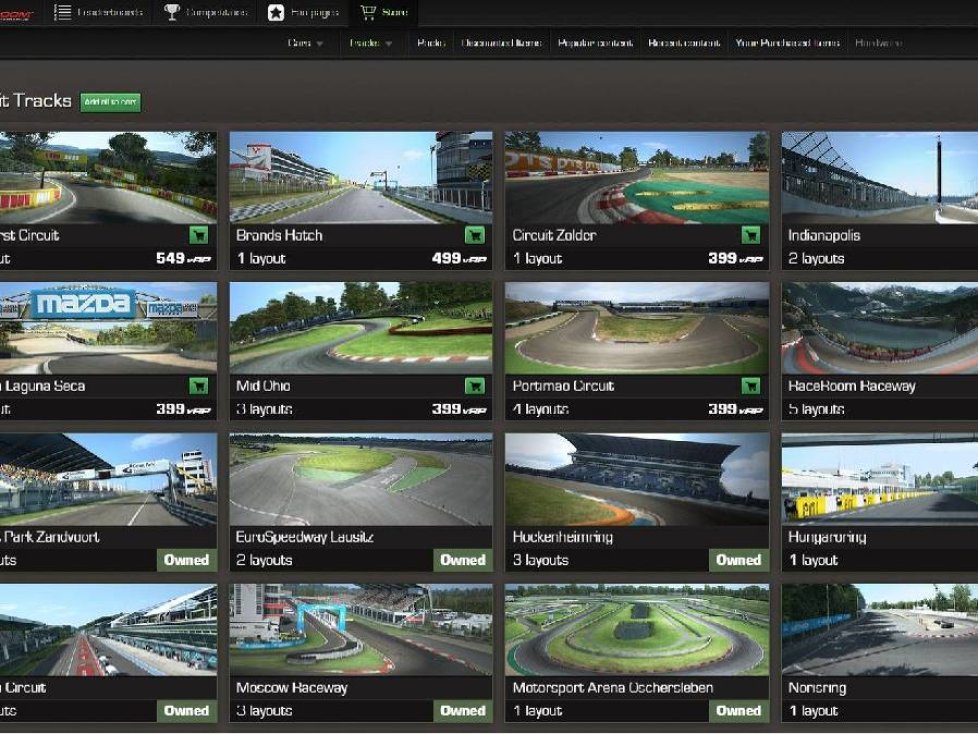Open the Moscow Raceway thumbnail
This screenshot has height=734, width=978.
(361, 630)
